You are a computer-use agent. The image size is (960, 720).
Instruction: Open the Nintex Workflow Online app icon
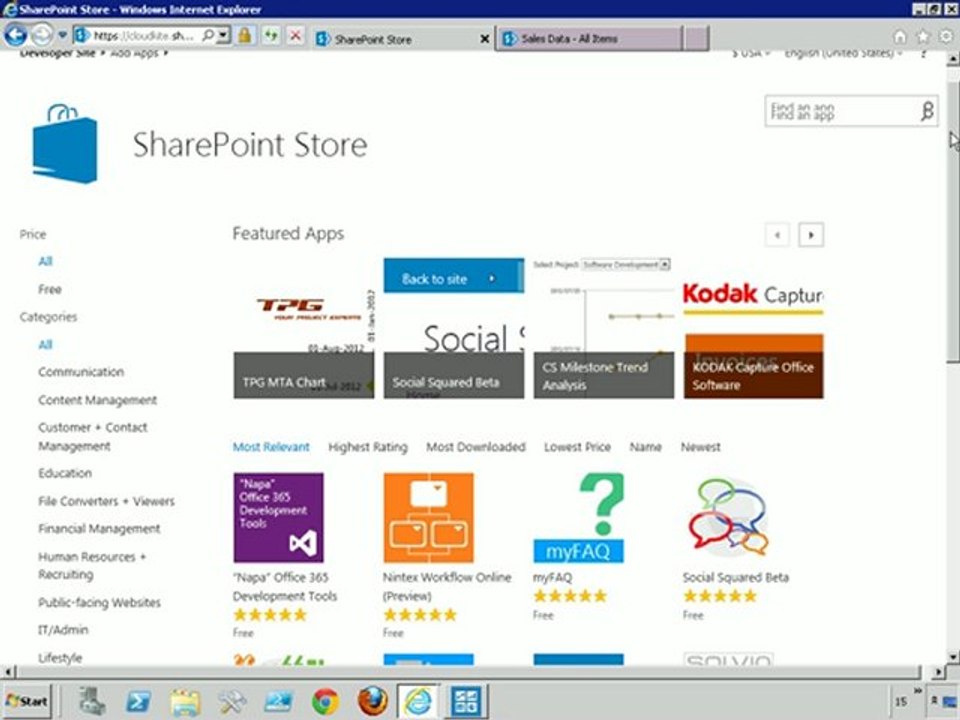429,518
